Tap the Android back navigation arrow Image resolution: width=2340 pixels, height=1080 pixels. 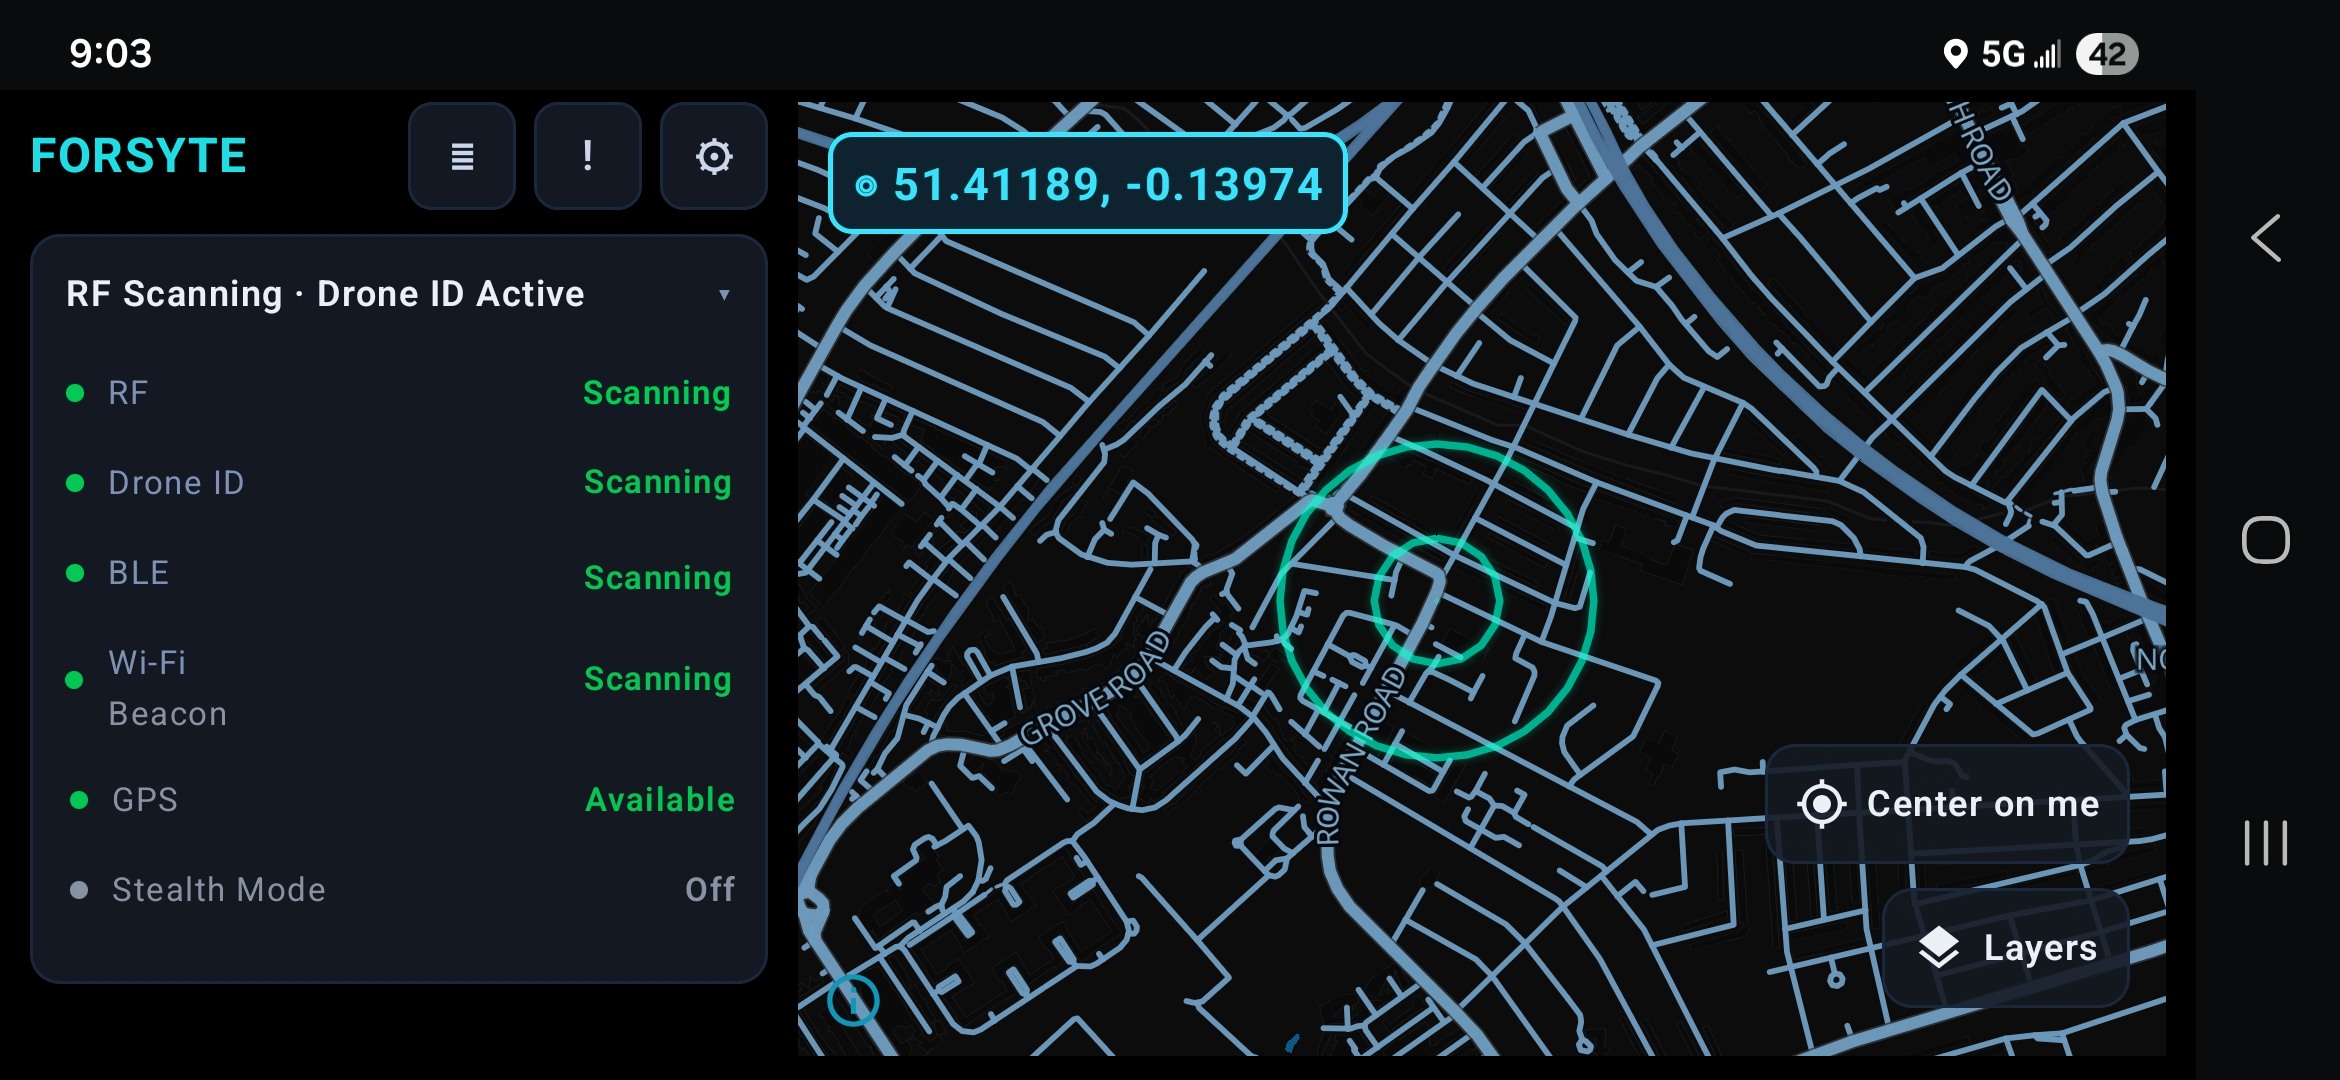[x=2266, y=238]
